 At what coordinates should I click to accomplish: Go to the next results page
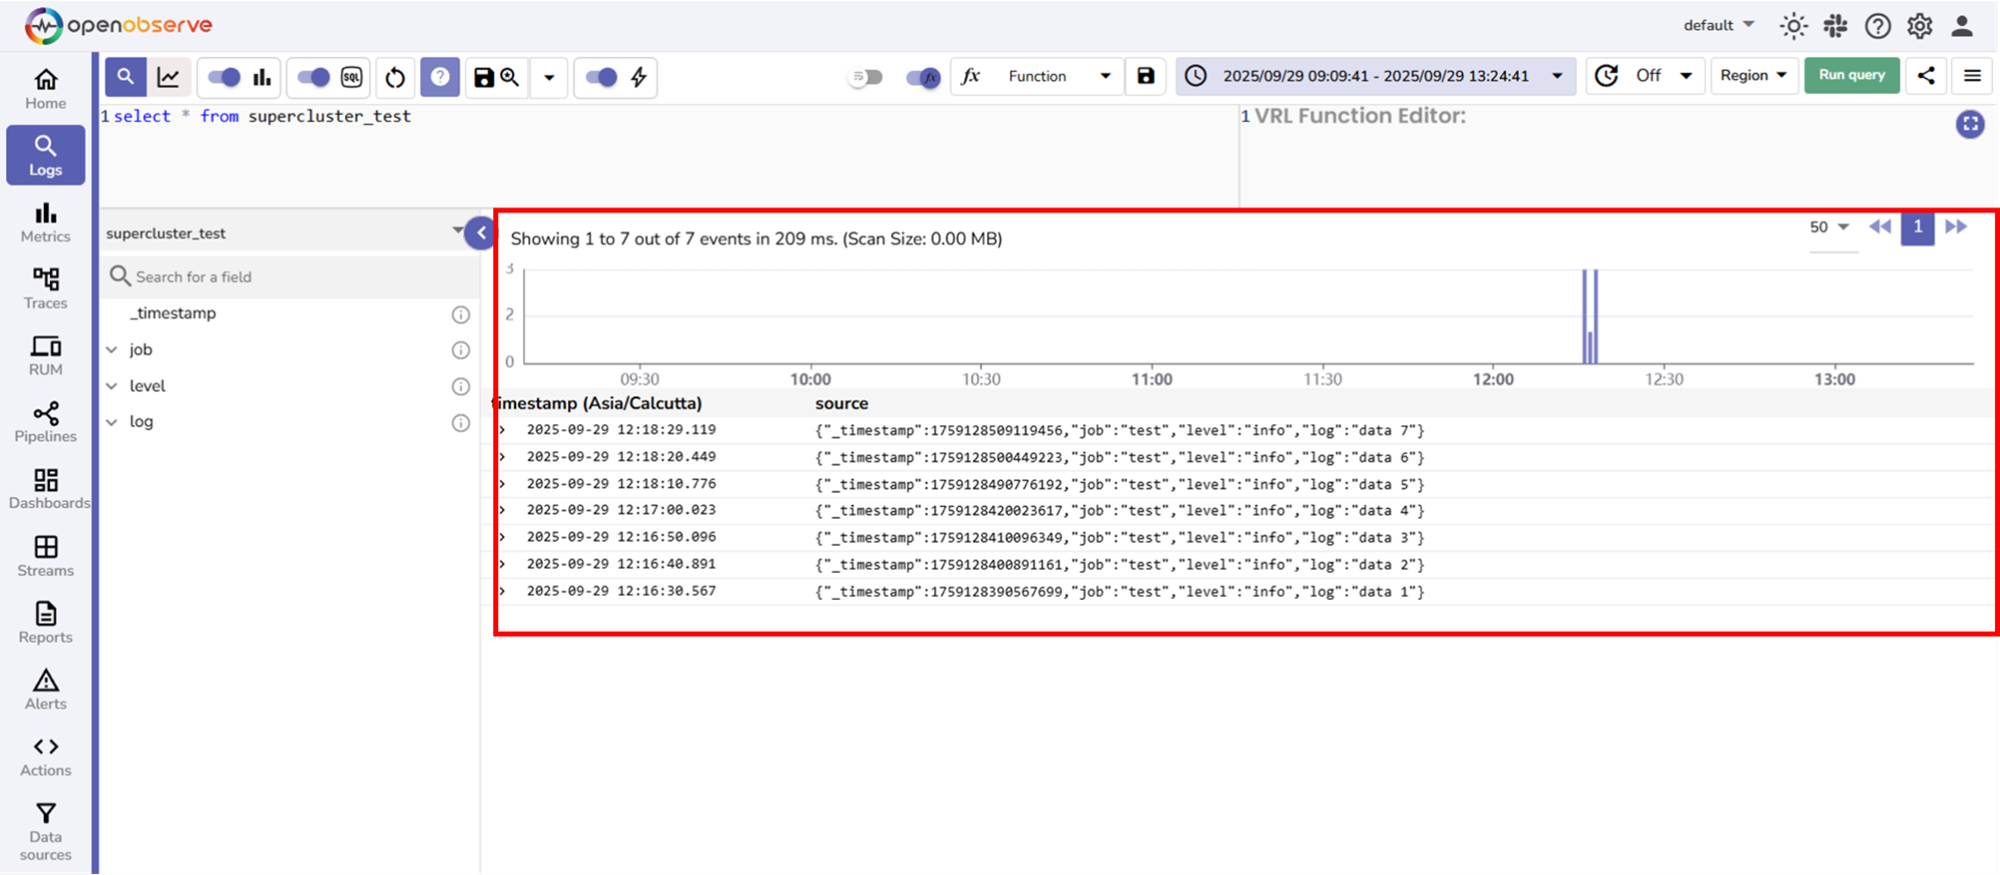(1956, 227)
